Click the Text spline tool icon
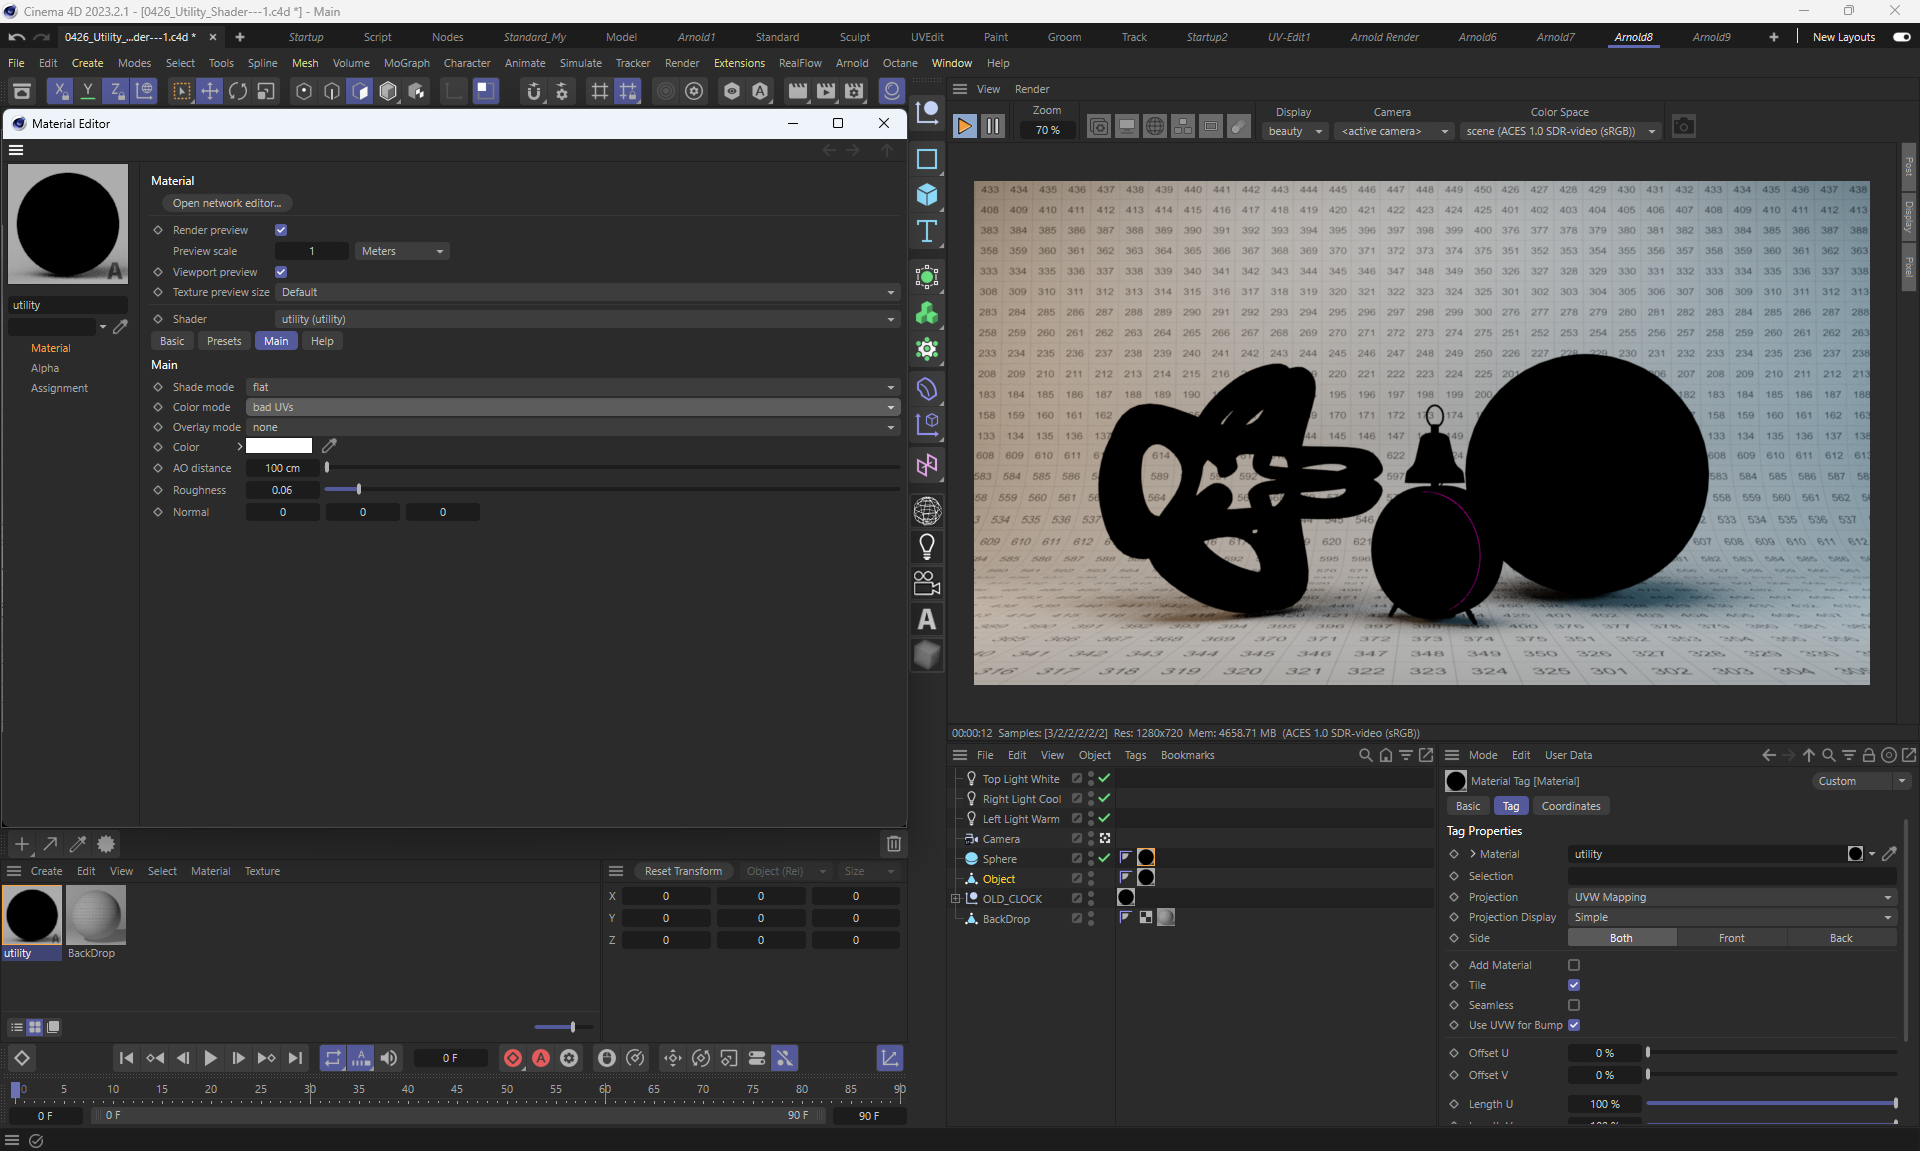Image resolution: width=1920 pixels, height=1151 pixels. click(x=927, y=232)
